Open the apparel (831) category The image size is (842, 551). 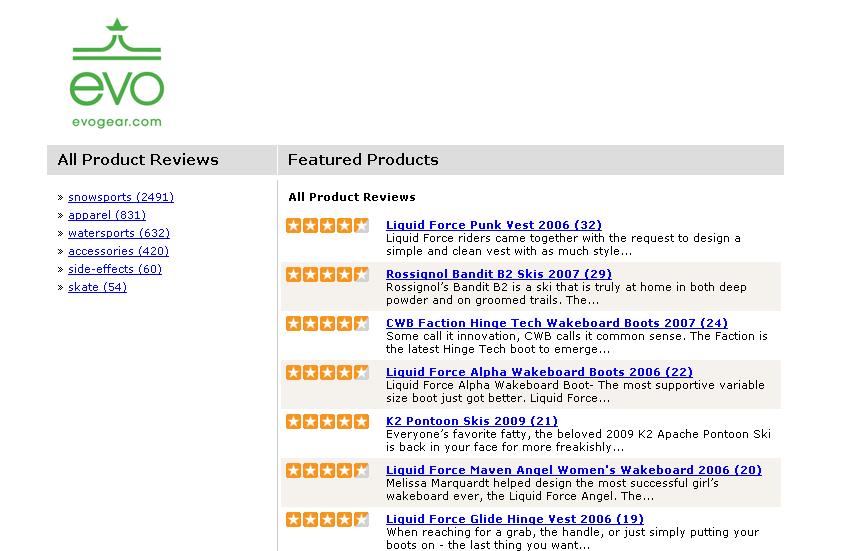click(x=107, y=215)
